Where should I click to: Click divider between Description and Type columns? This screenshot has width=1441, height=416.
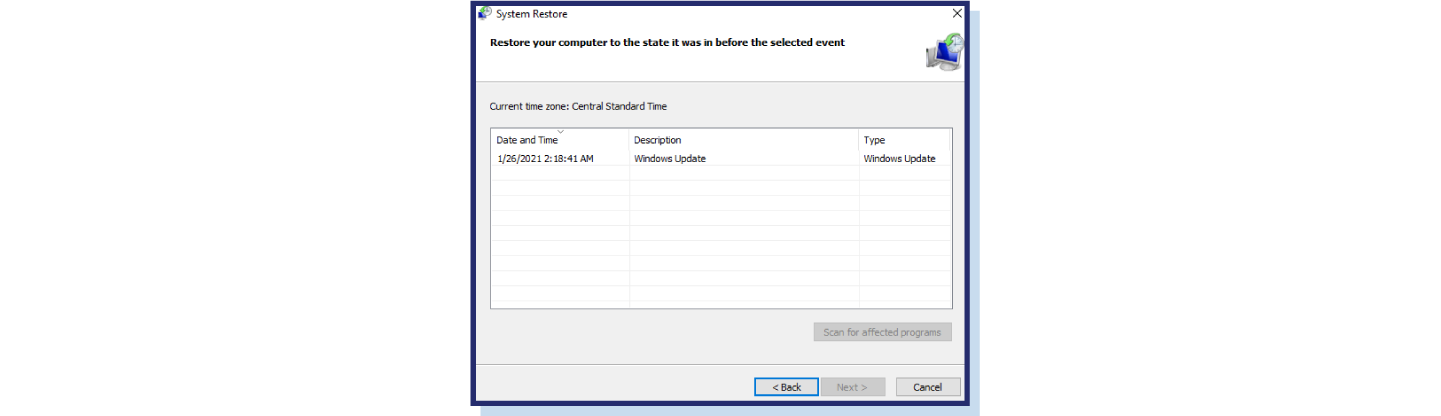tap(859, 140)
